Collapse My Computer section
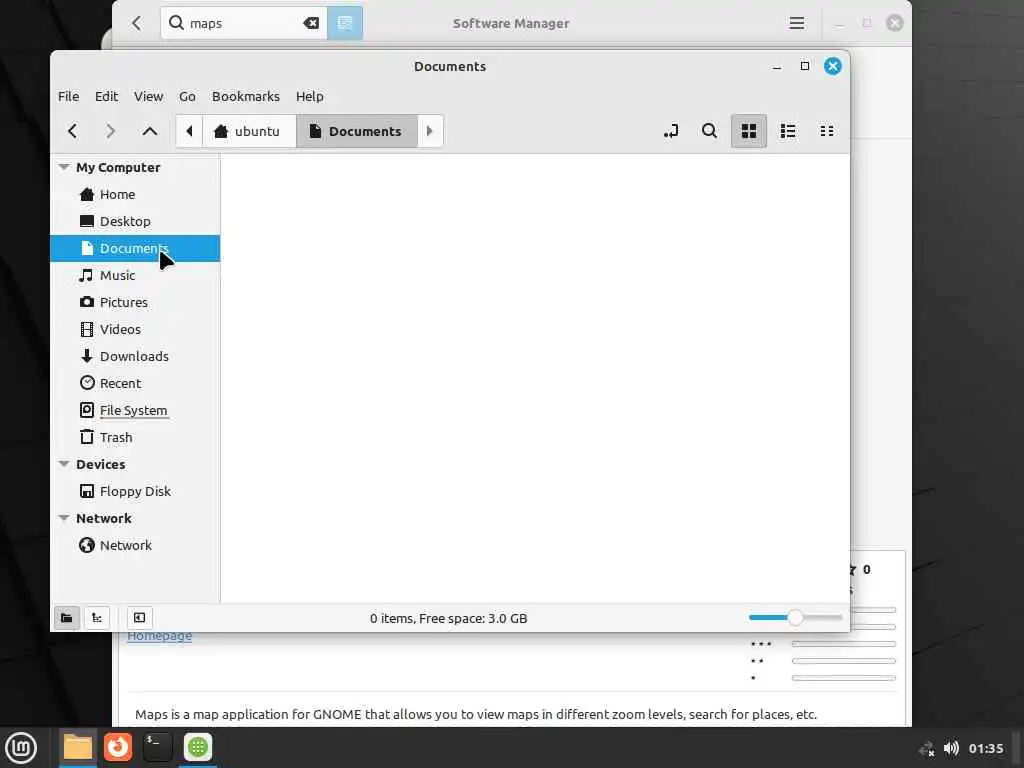This screenshot has width=1024, height=768. [x=64, y=167]
